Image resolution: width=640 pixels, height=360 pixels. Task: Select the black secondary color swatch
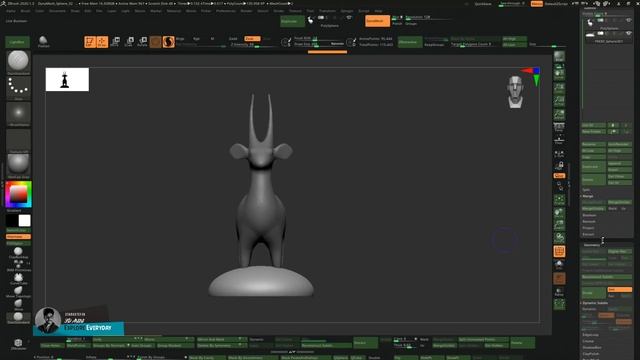pos(12,220)
